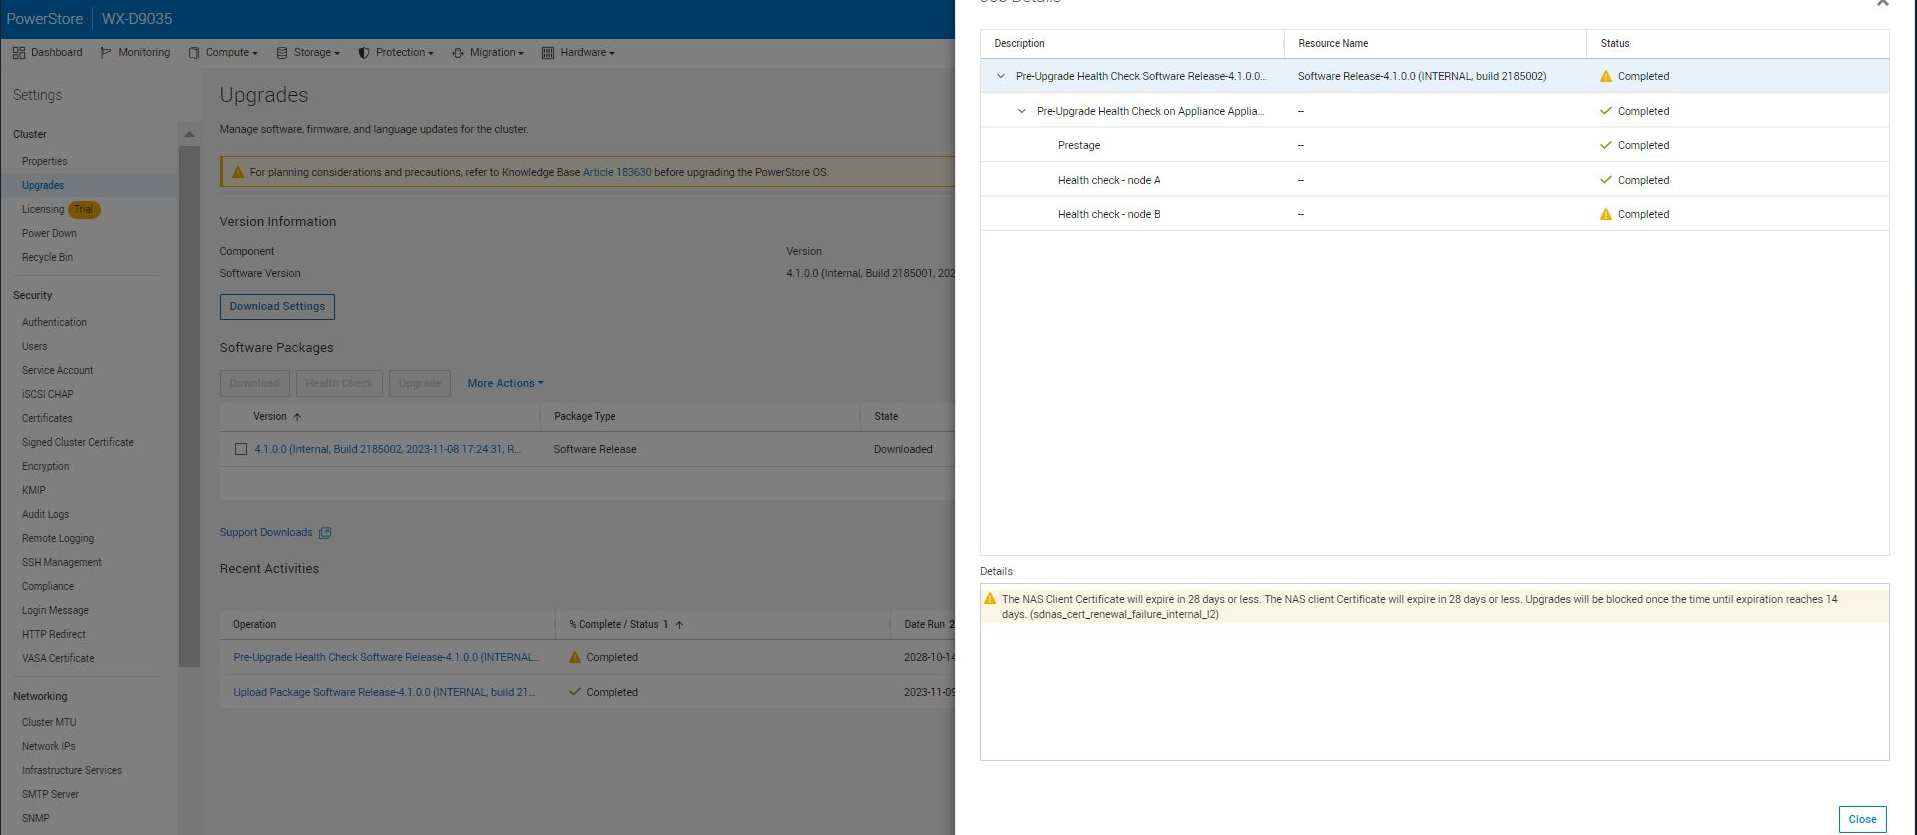Click the Dashboard grid icon

(x=19, y=53)
